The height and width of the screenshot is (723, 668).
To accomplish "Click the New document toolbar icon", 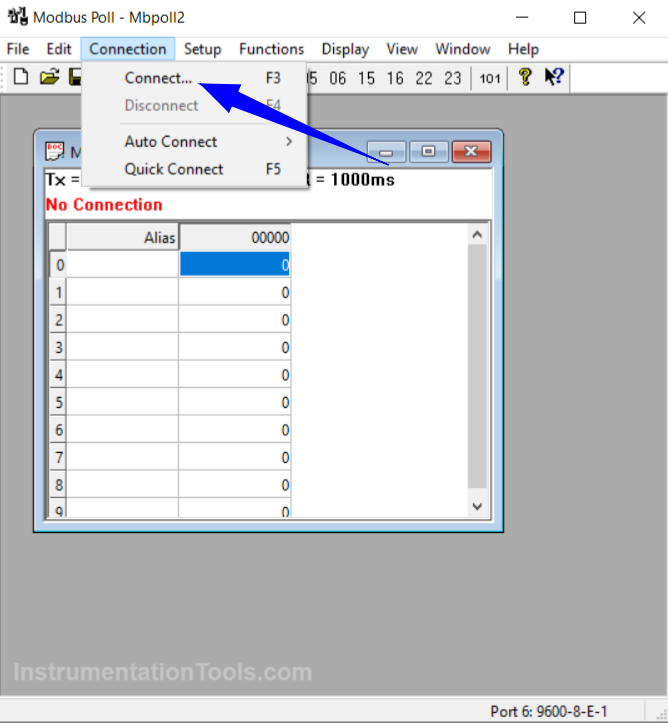I will [x=20, y=78].
